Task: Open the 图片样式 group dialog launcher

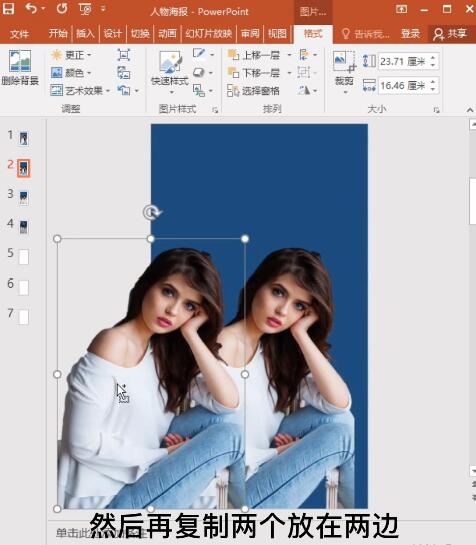Action: pyautogui.click(x=215, y=110)
